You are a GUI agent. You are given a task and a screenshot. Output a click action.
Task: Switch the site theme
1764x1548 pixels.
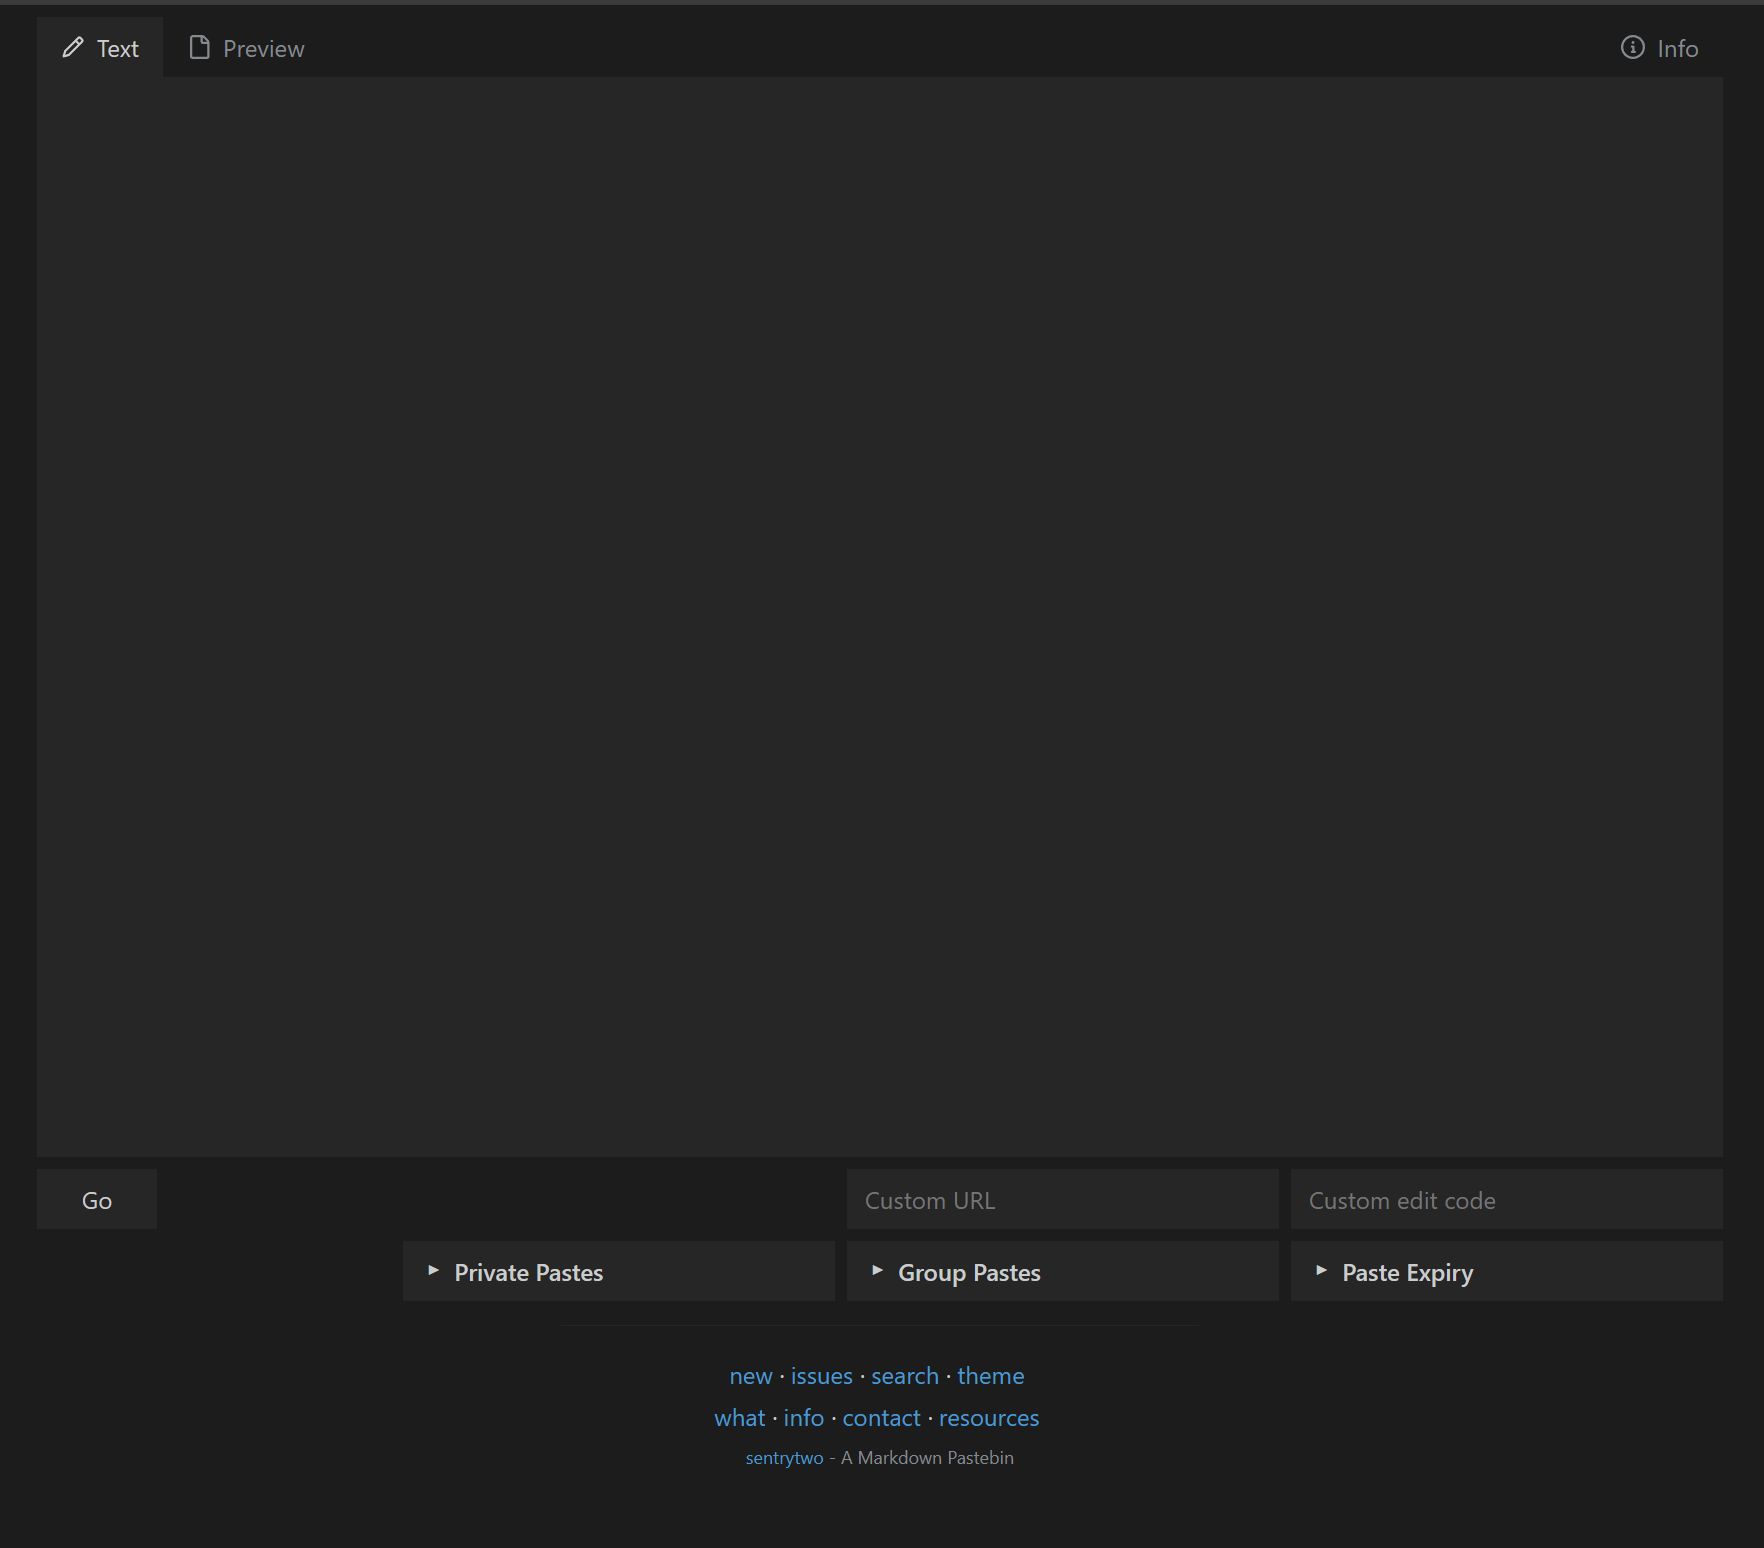coord(990,1375)
